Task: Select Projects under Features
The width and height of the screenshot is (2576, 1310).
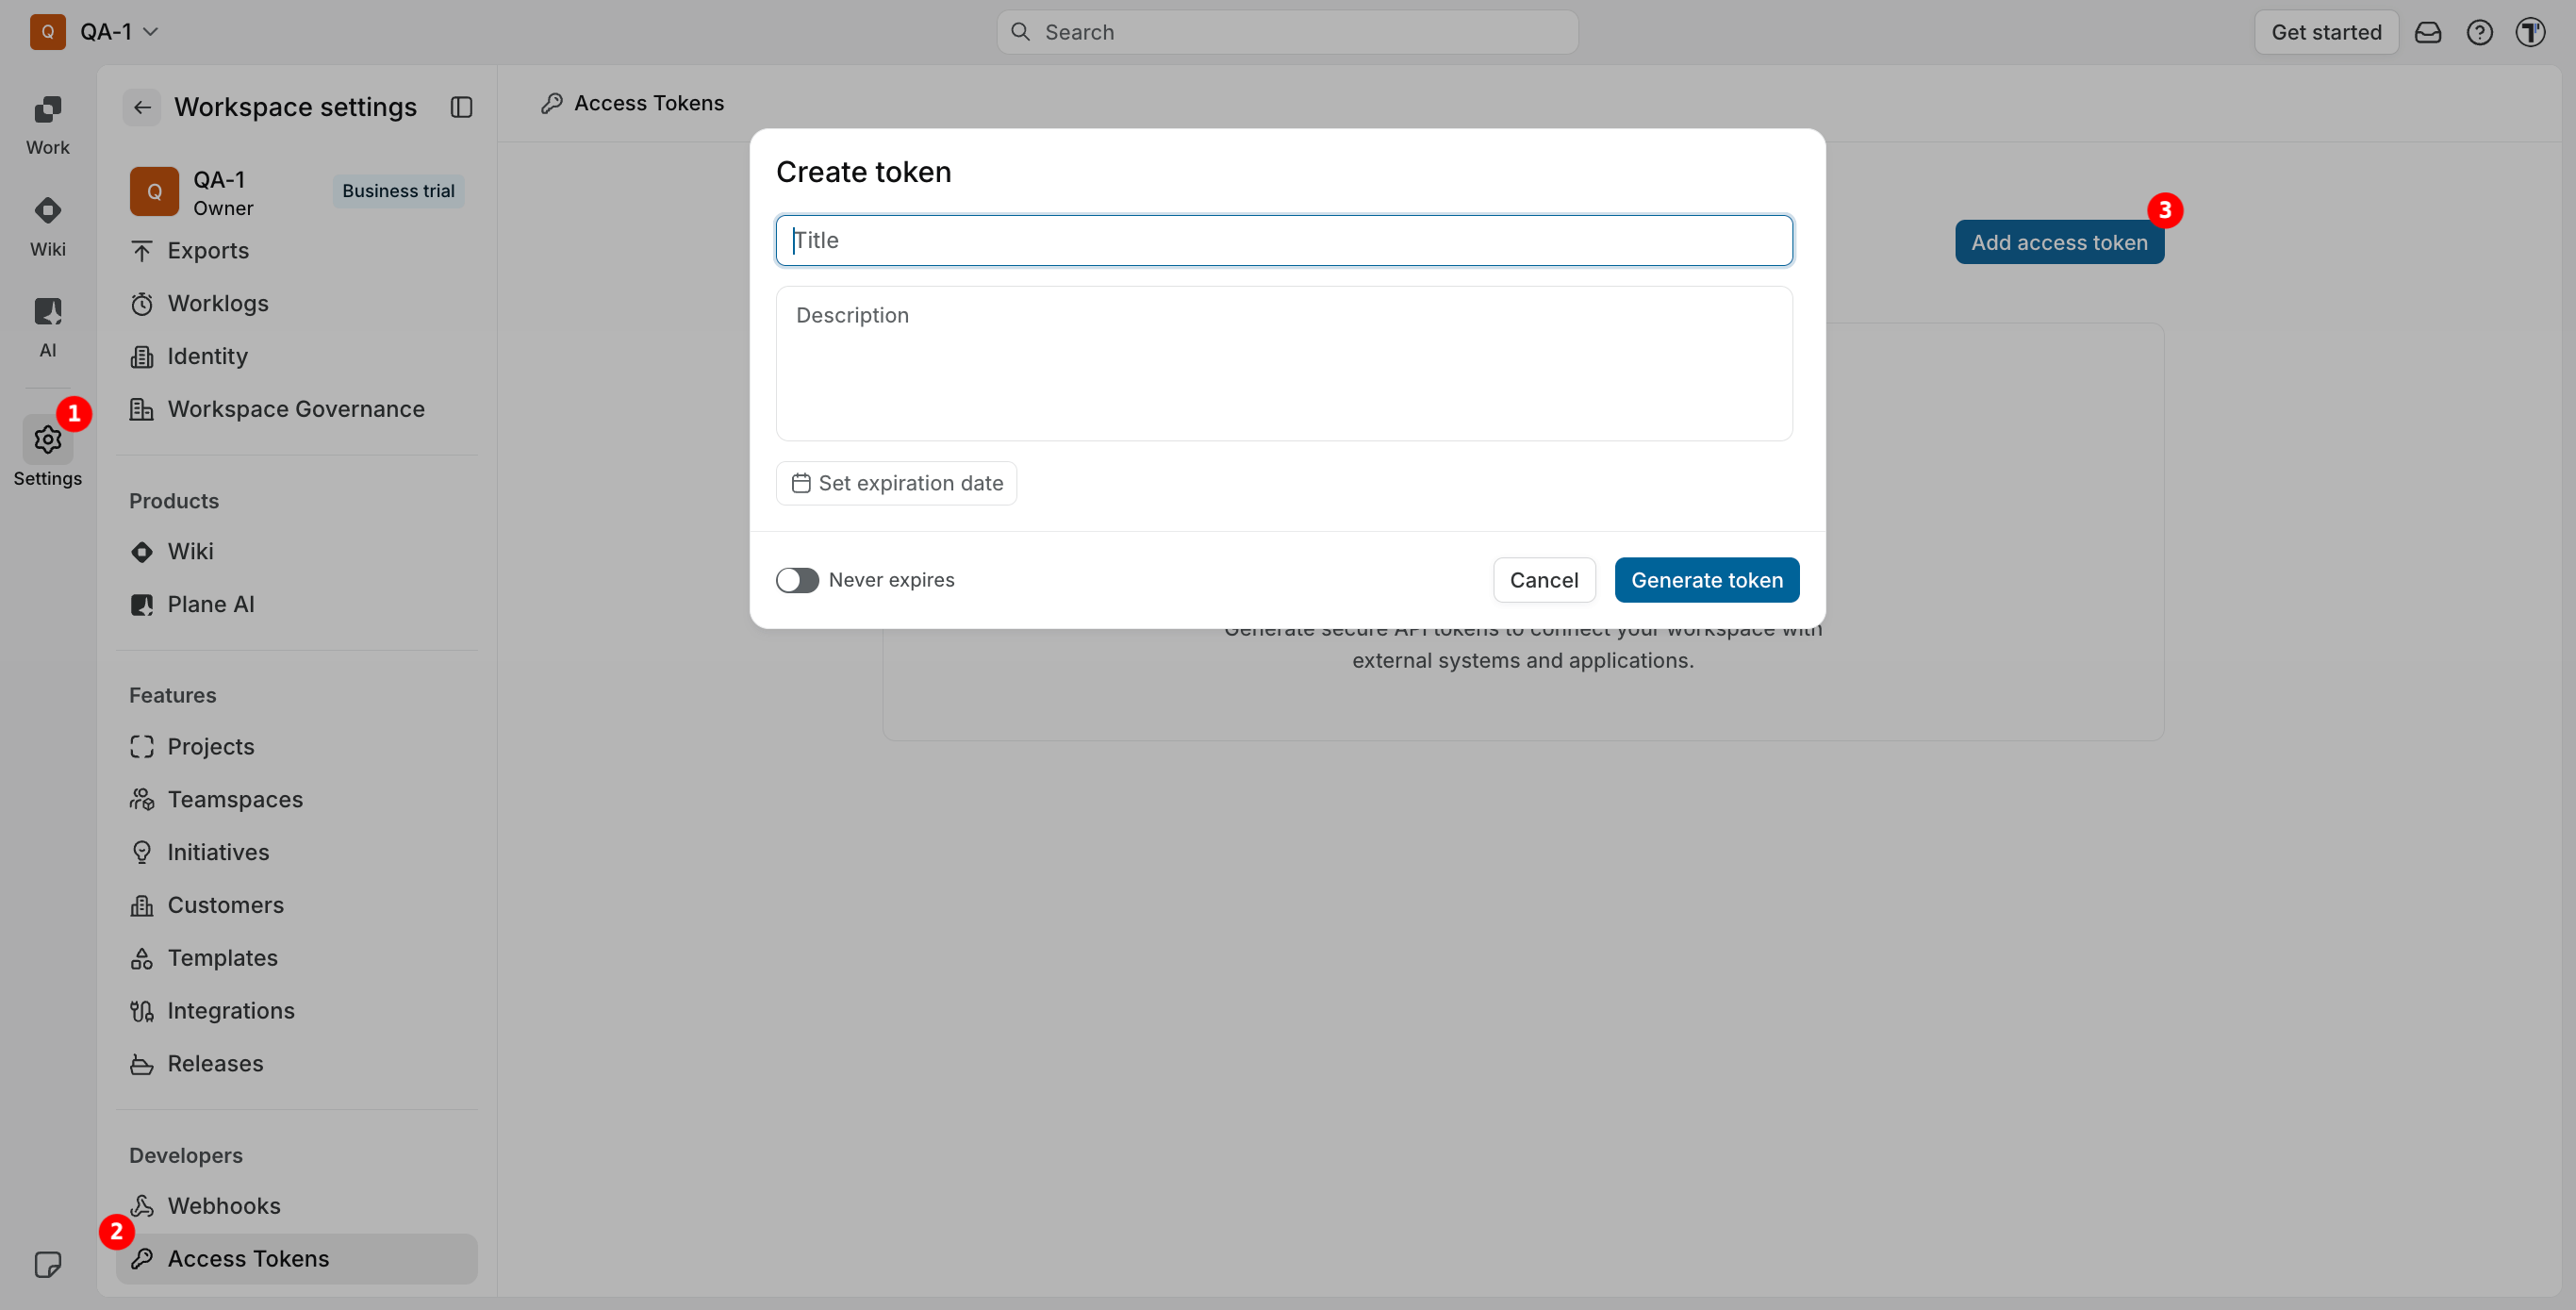Action: click(x=296, y=747)
